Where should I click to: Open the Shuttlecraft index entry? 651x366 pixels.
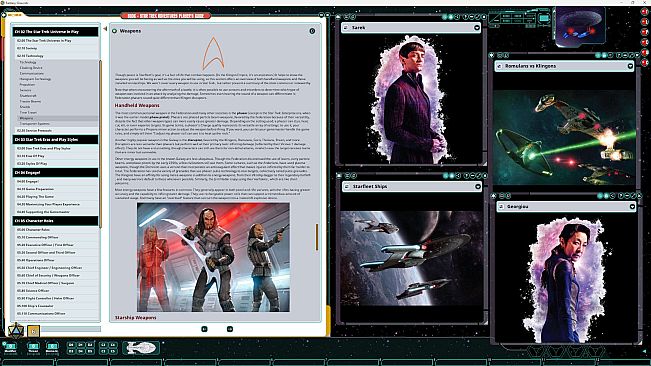pos(28,96)
